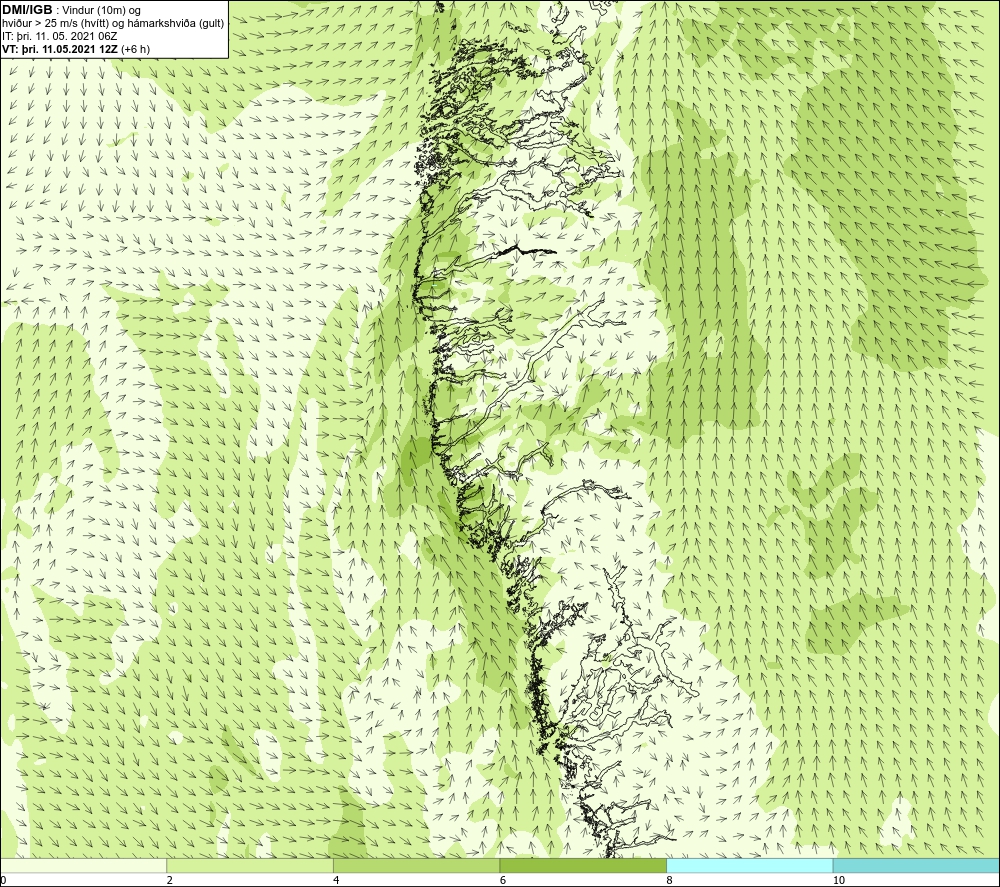Click the 4–6 m/s green legend swatch

[x=416, y=865]
